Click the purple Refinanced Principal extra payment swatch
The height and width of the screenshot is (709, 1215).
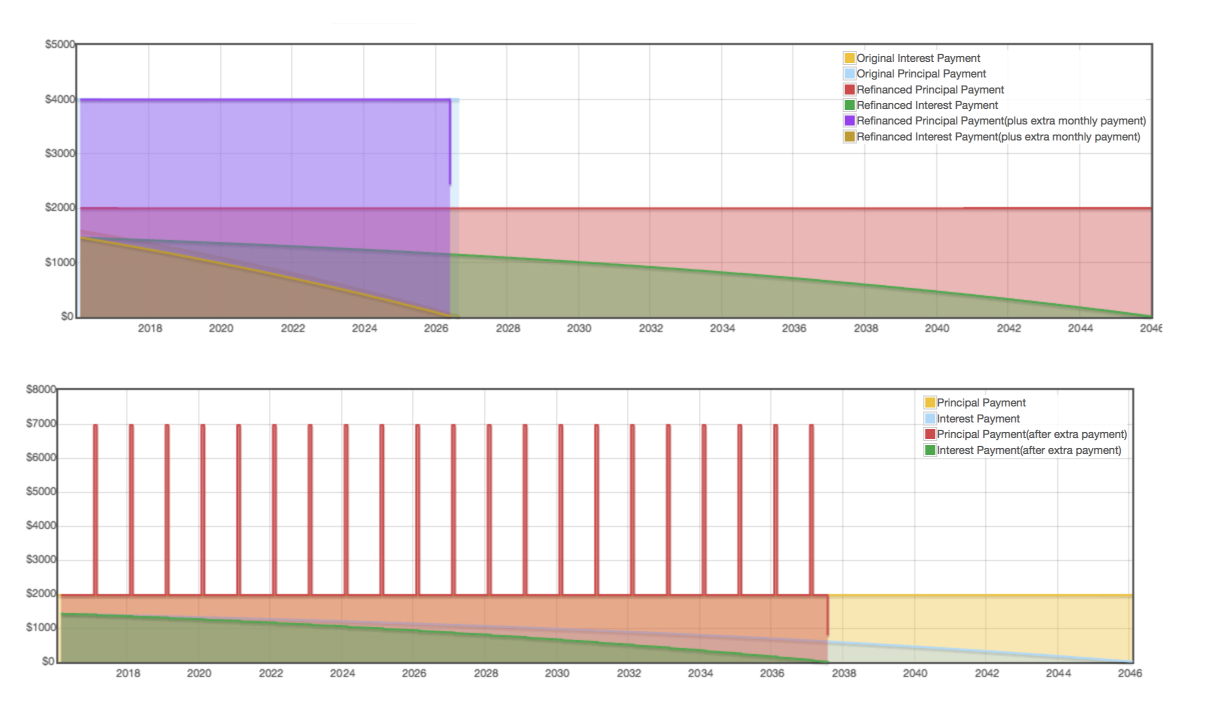[850, 121]
